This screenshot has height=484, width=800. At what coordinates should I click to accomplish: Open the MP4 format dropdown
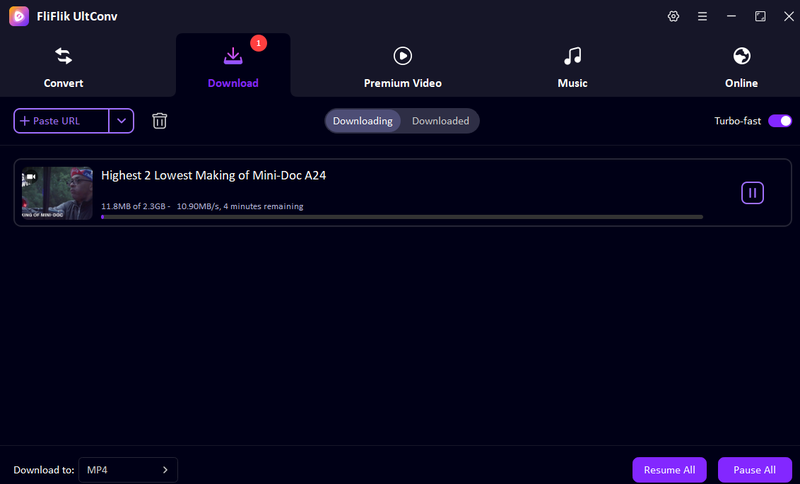pyautogui.click(x=128, y=470)
